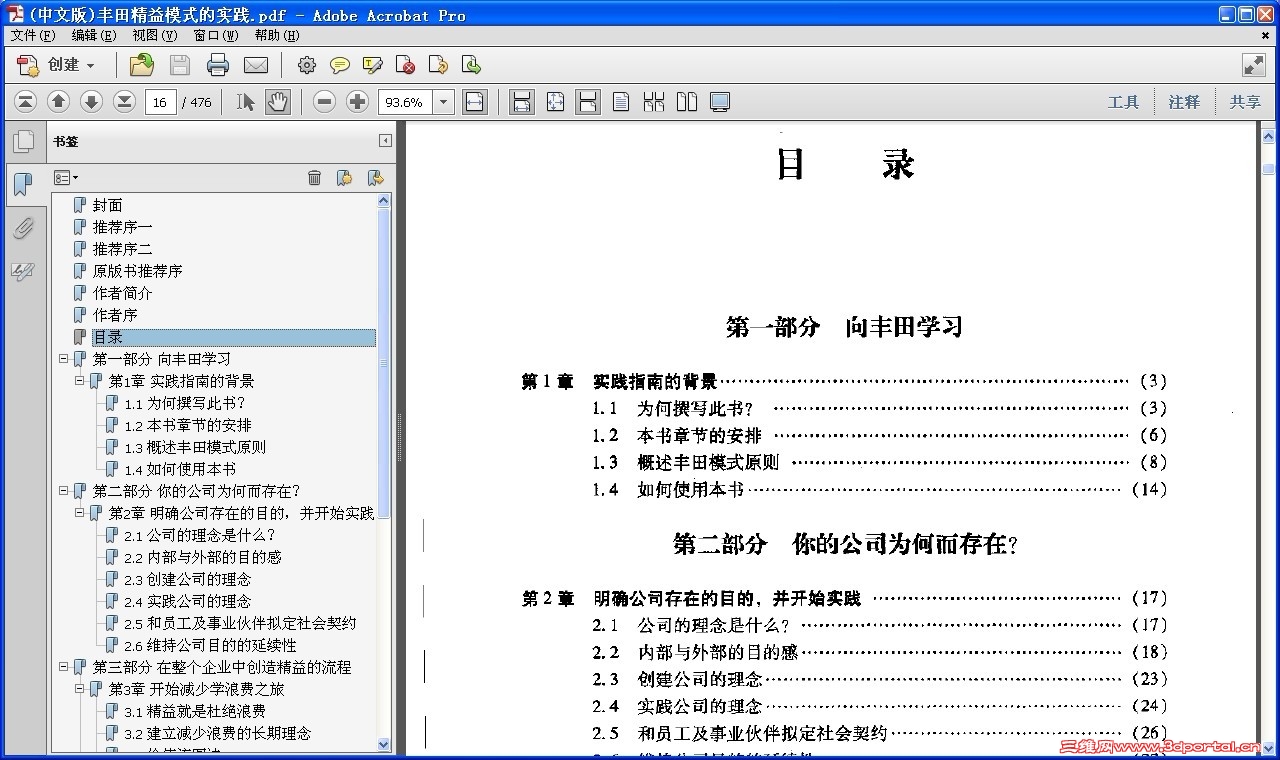Click the 93.6% zoom value field
The image size is (1280, 760).
pos(405,102)
